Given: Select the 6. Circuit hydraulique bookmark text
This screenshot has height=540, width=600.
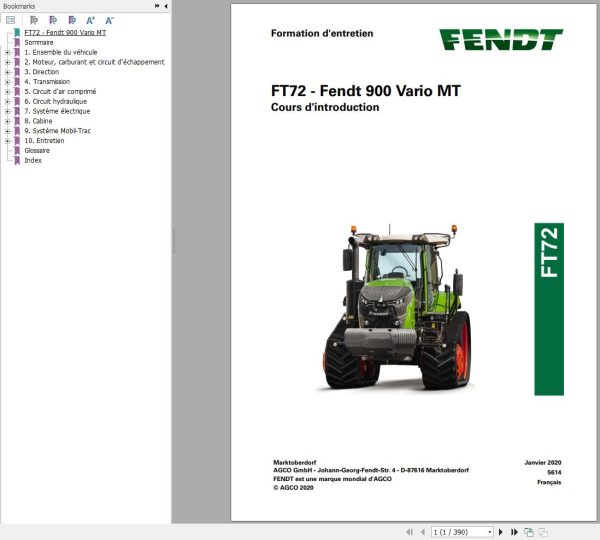Looking at the screenshot, I should tap(56, 101).
